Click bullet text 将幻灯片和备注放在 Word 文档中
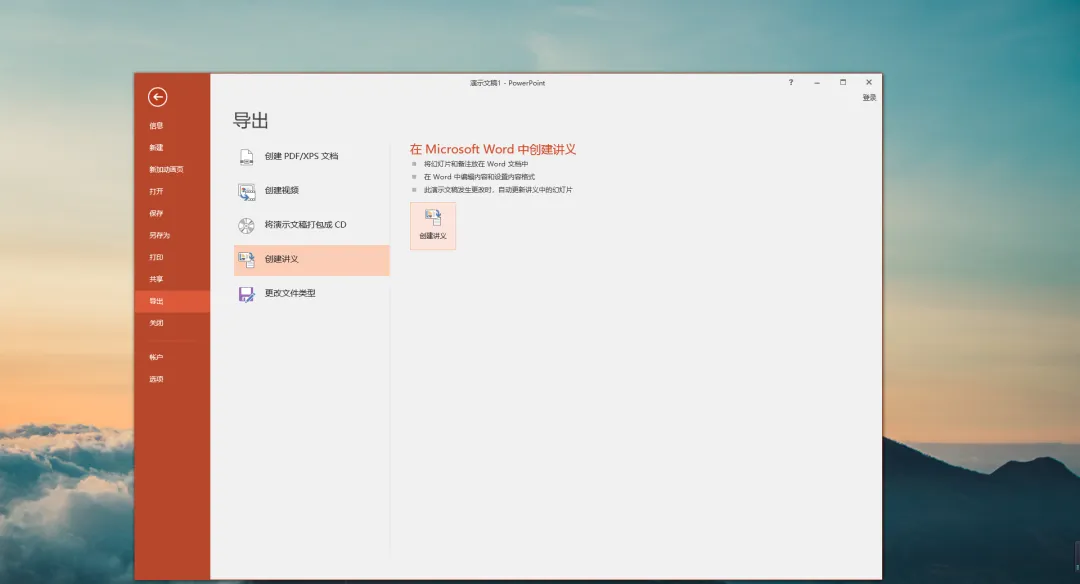 (476, 164)
